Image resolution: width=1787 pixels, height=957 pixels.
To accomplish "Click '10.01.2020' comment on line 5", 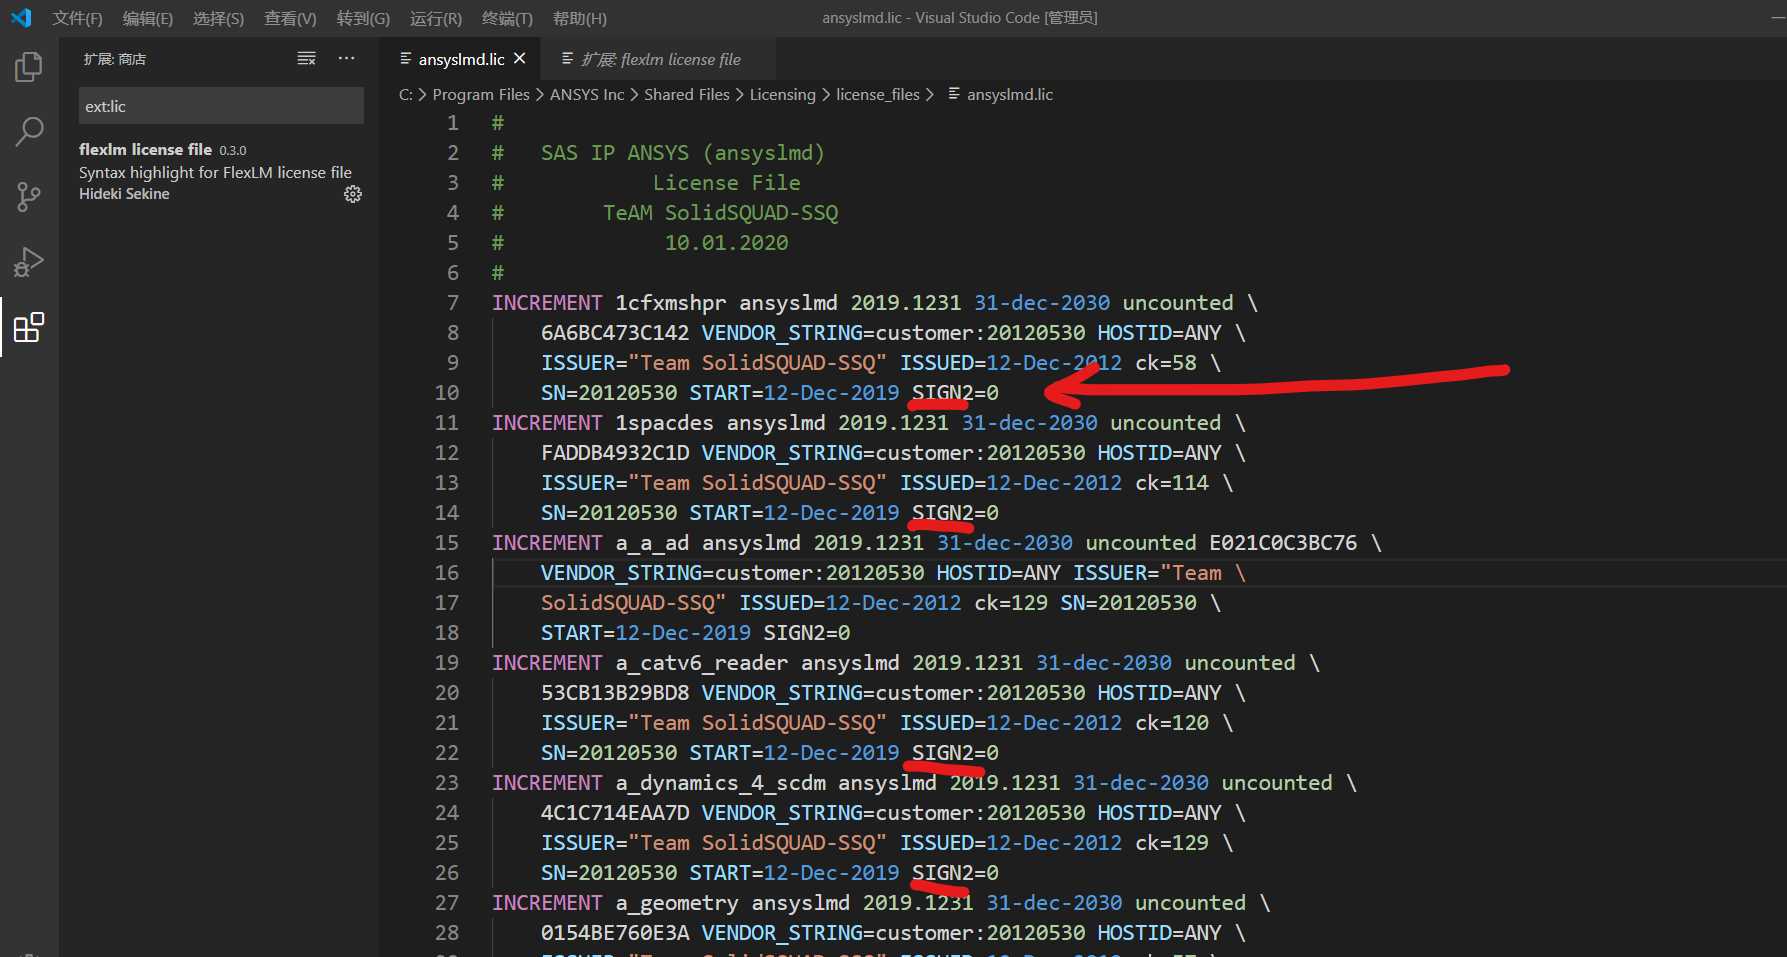I will [x=727, y=243].
